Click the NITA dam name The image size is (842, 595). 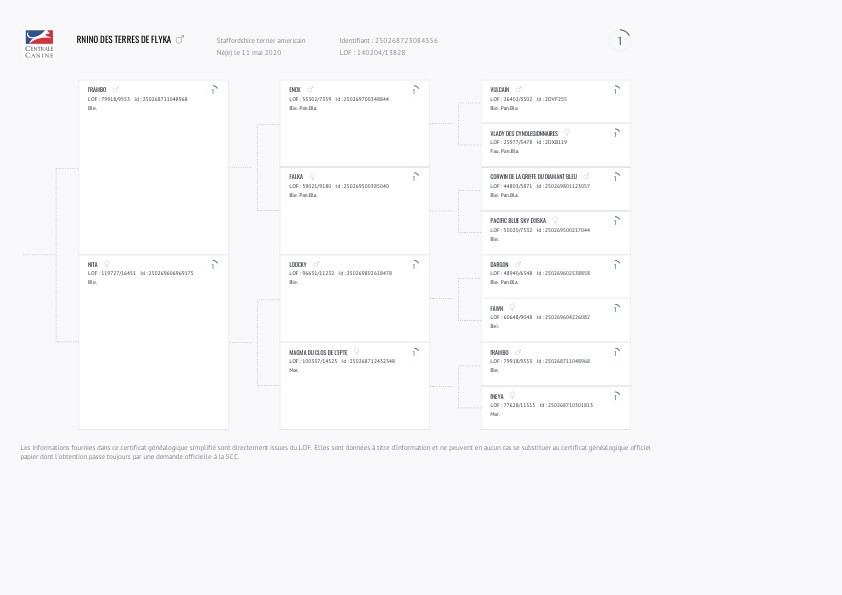(x=93, y=265)
